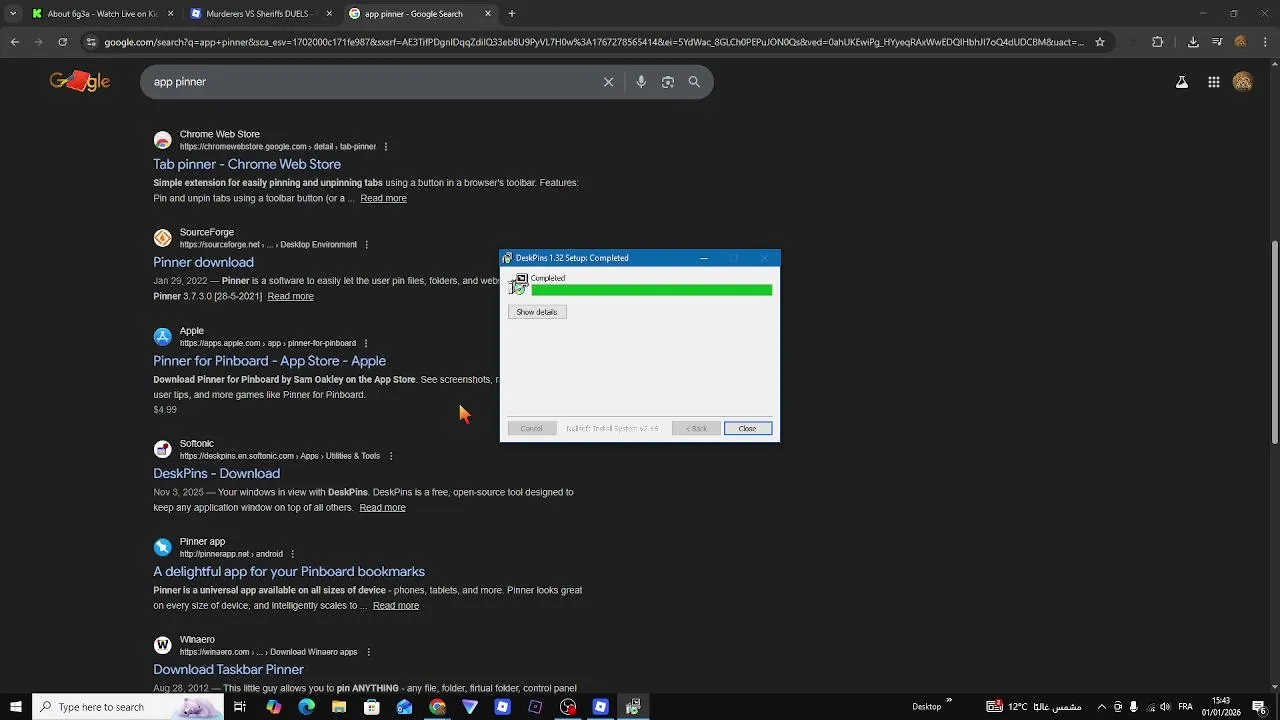
Task: Open the Google apps grid
Action: pyautogui.click(x=1213, y=82)
